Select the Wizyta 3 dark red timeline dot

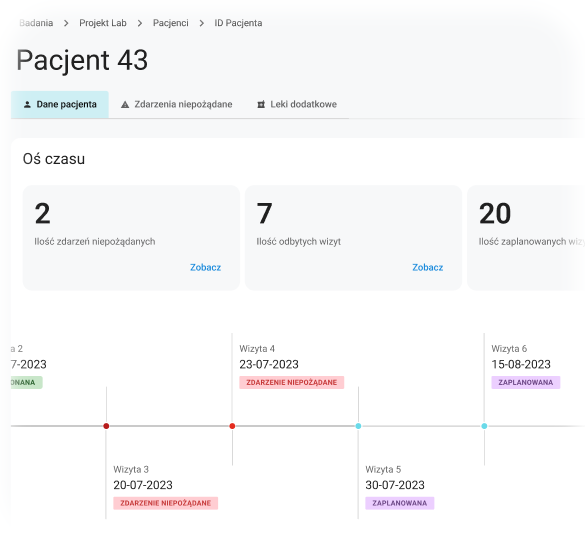[x=106, y=426]
